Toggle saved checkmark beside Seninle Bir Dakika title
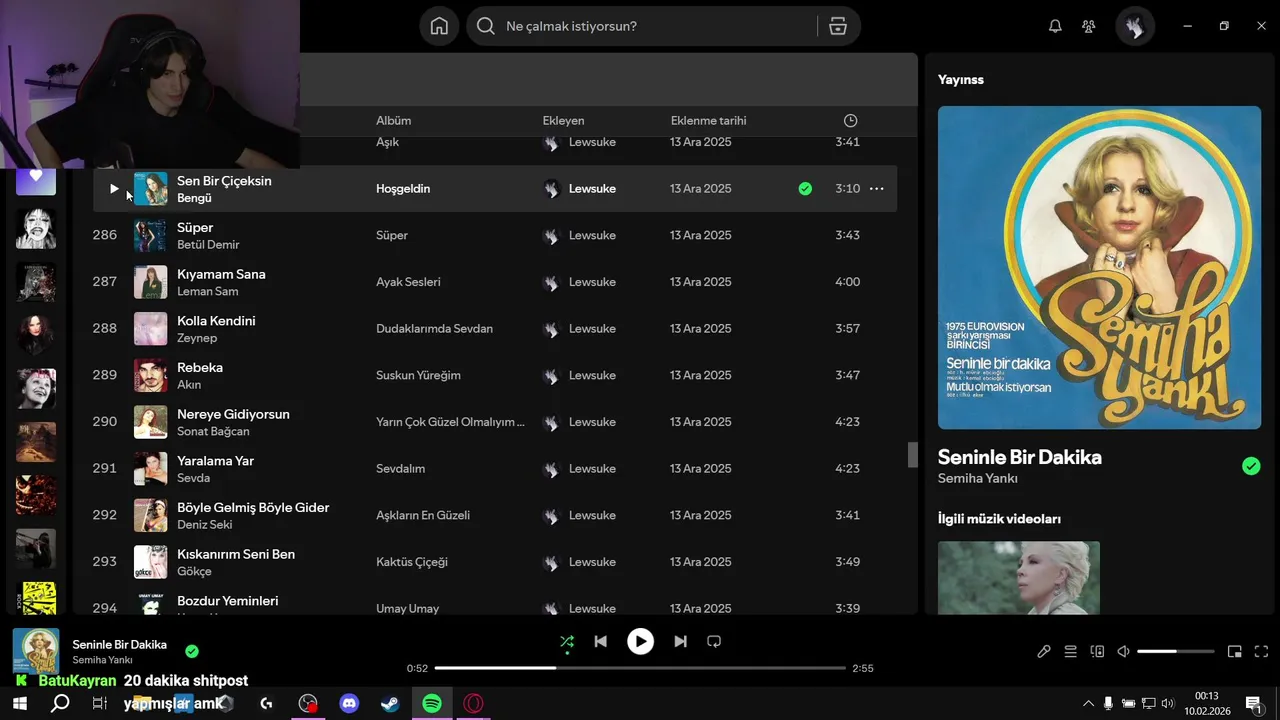The image size is (1280, 720). pos(1251,466)
